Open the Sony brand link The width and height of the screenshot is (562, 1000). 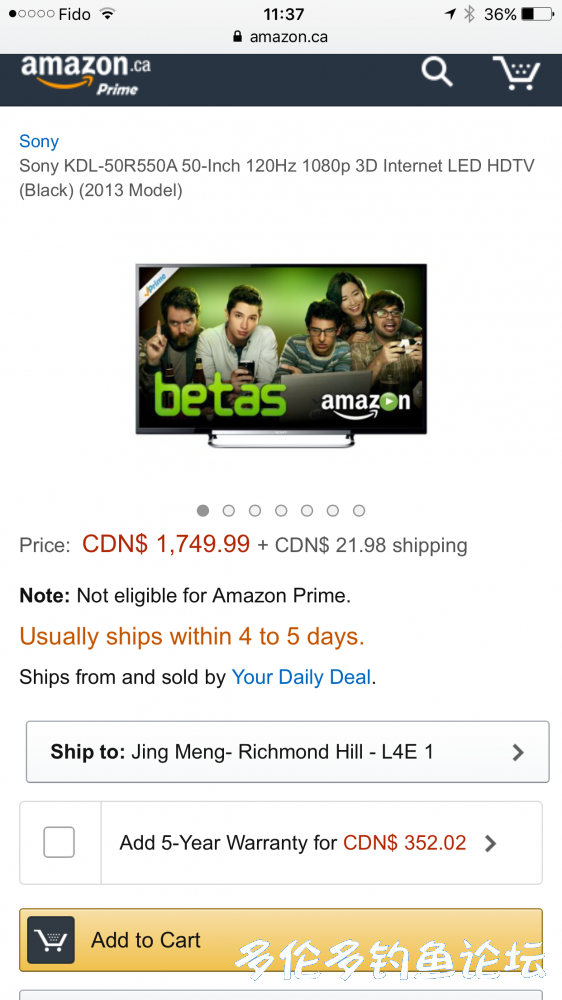[x=39, y=141]
